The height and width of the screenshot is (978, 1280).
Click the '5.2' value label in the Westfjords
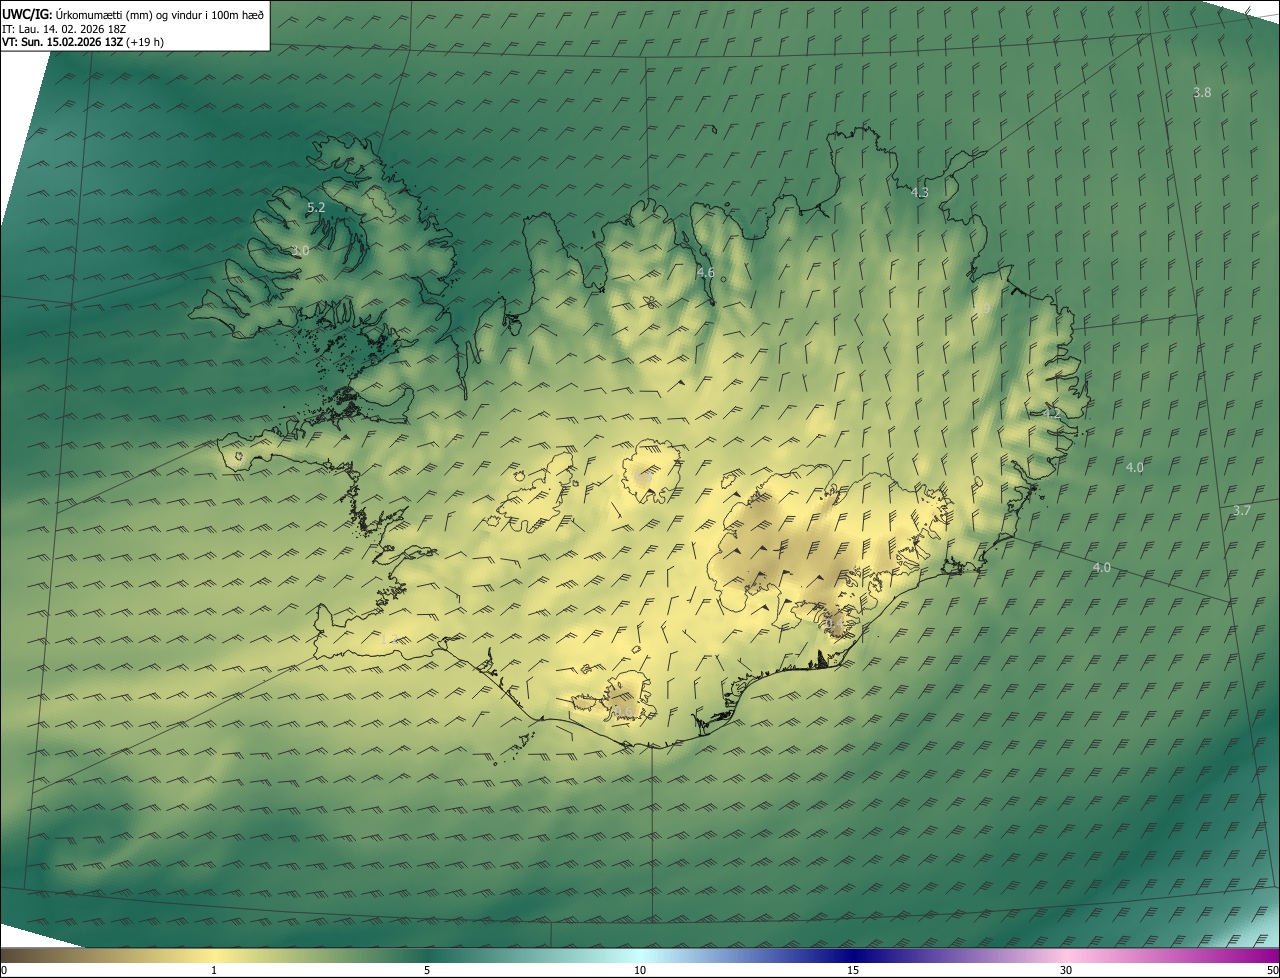316,207
